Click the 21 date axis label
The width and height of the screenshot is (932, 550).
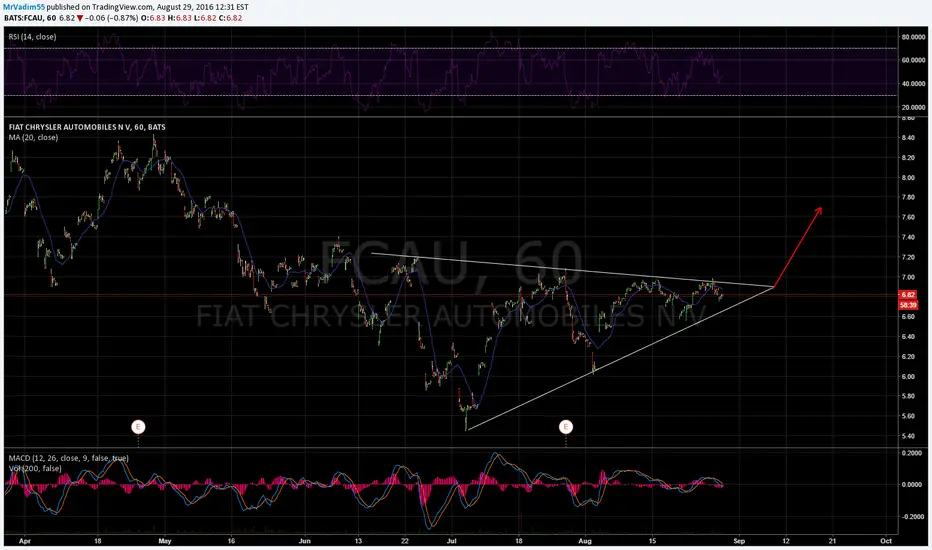[x=832, y=541]
